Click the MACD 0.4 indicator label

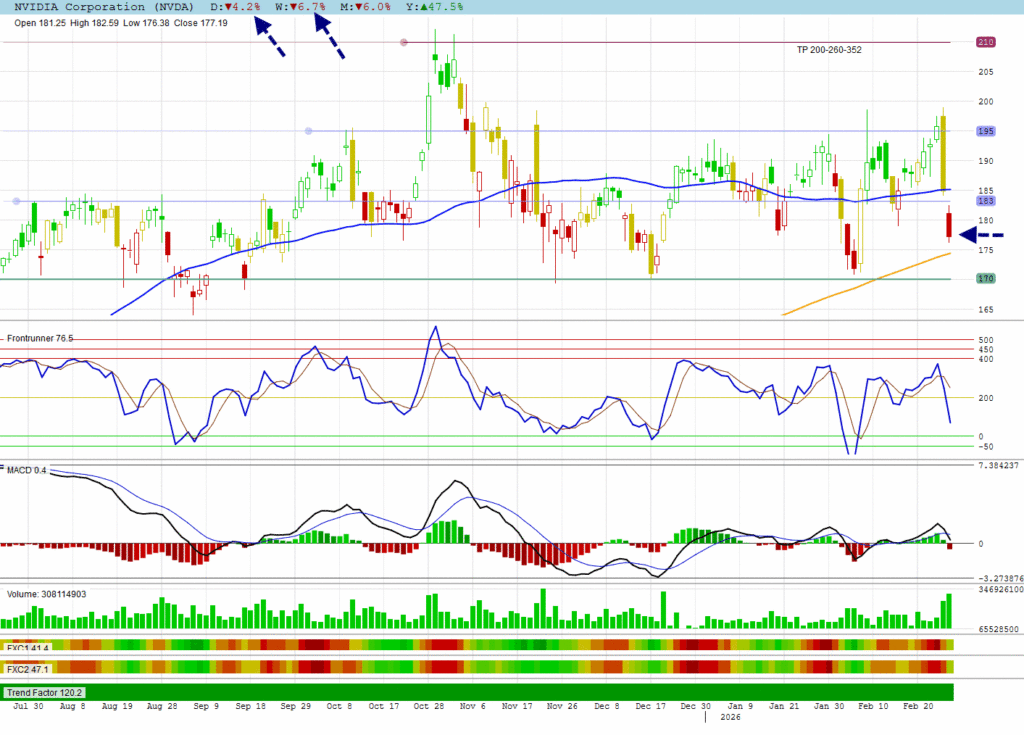(x=26, y=469)
